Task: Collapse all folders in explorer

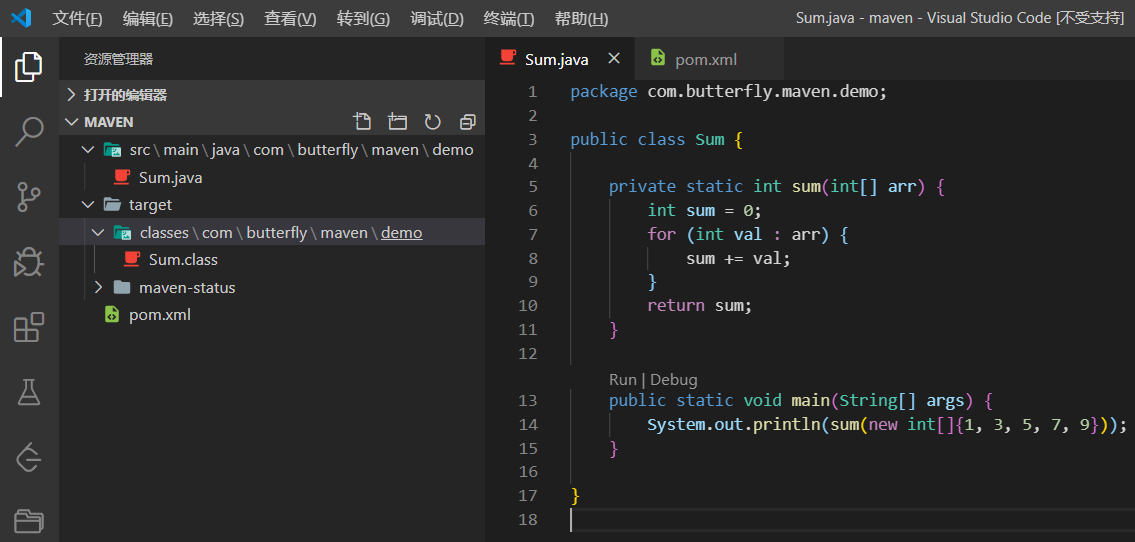Action: [x=468, y=122]
